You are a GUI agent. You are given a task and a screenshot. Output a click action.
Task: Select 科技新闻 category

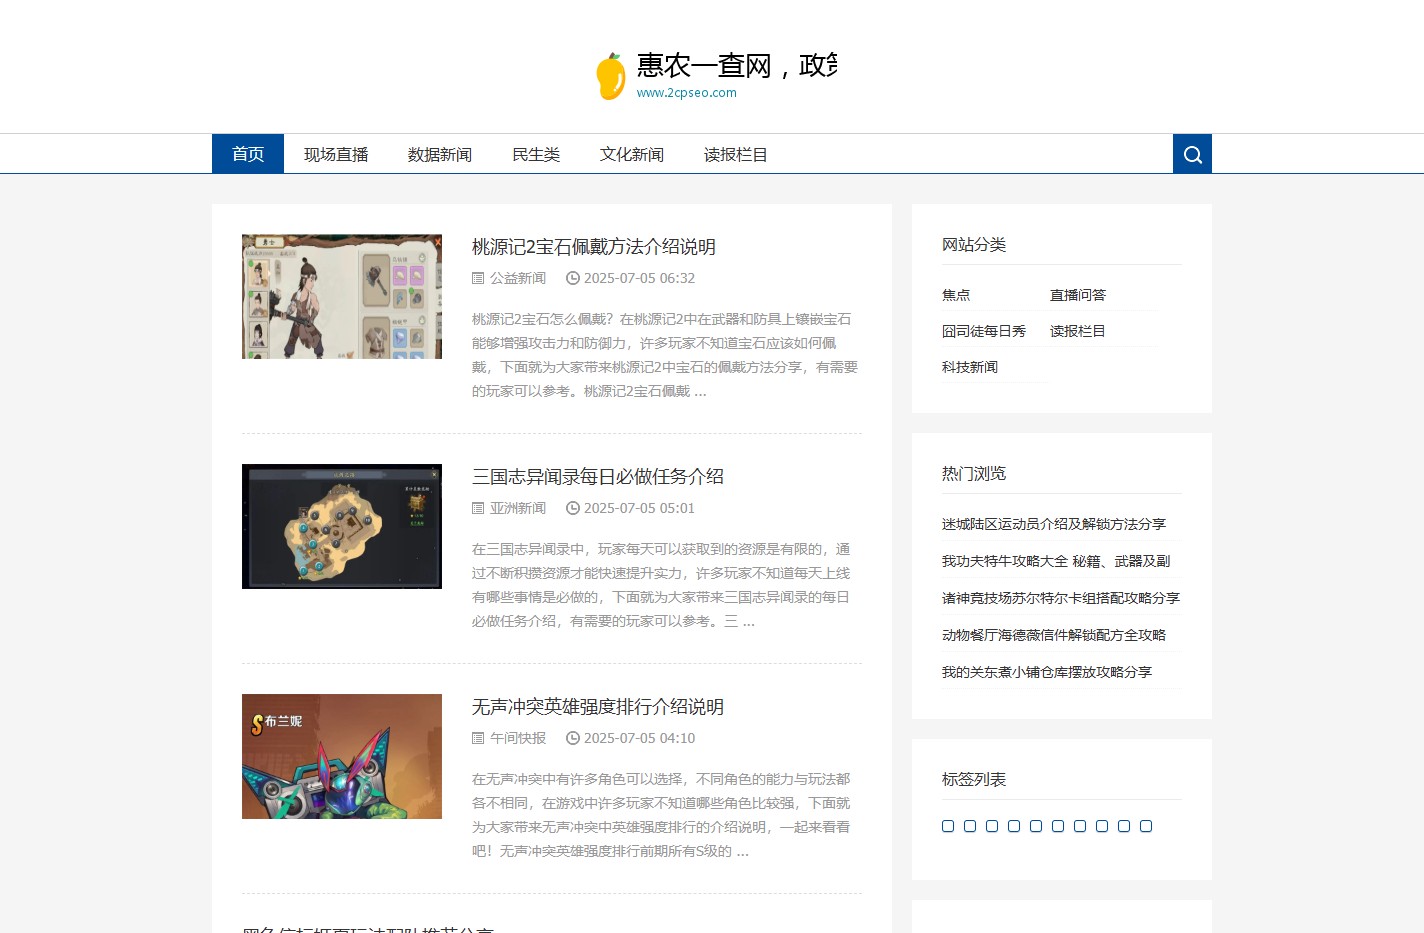970,367
